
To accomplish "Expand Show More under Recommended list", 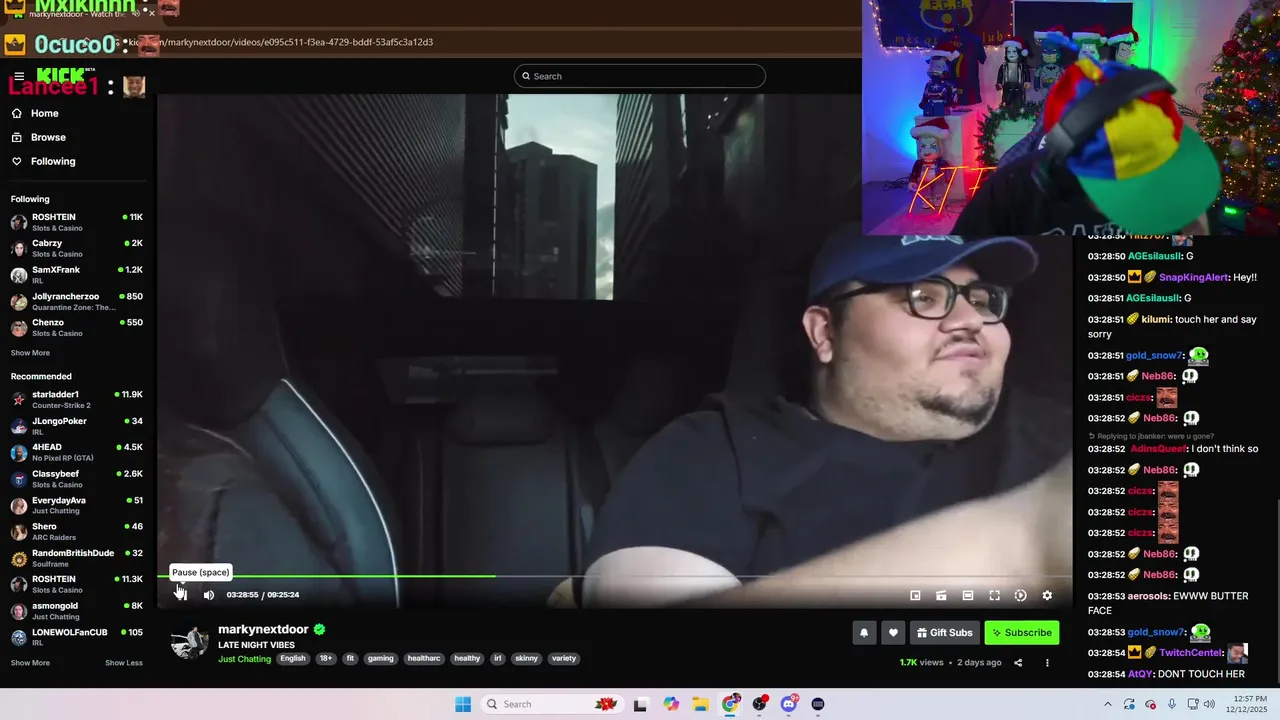I will tap(30, 663).
